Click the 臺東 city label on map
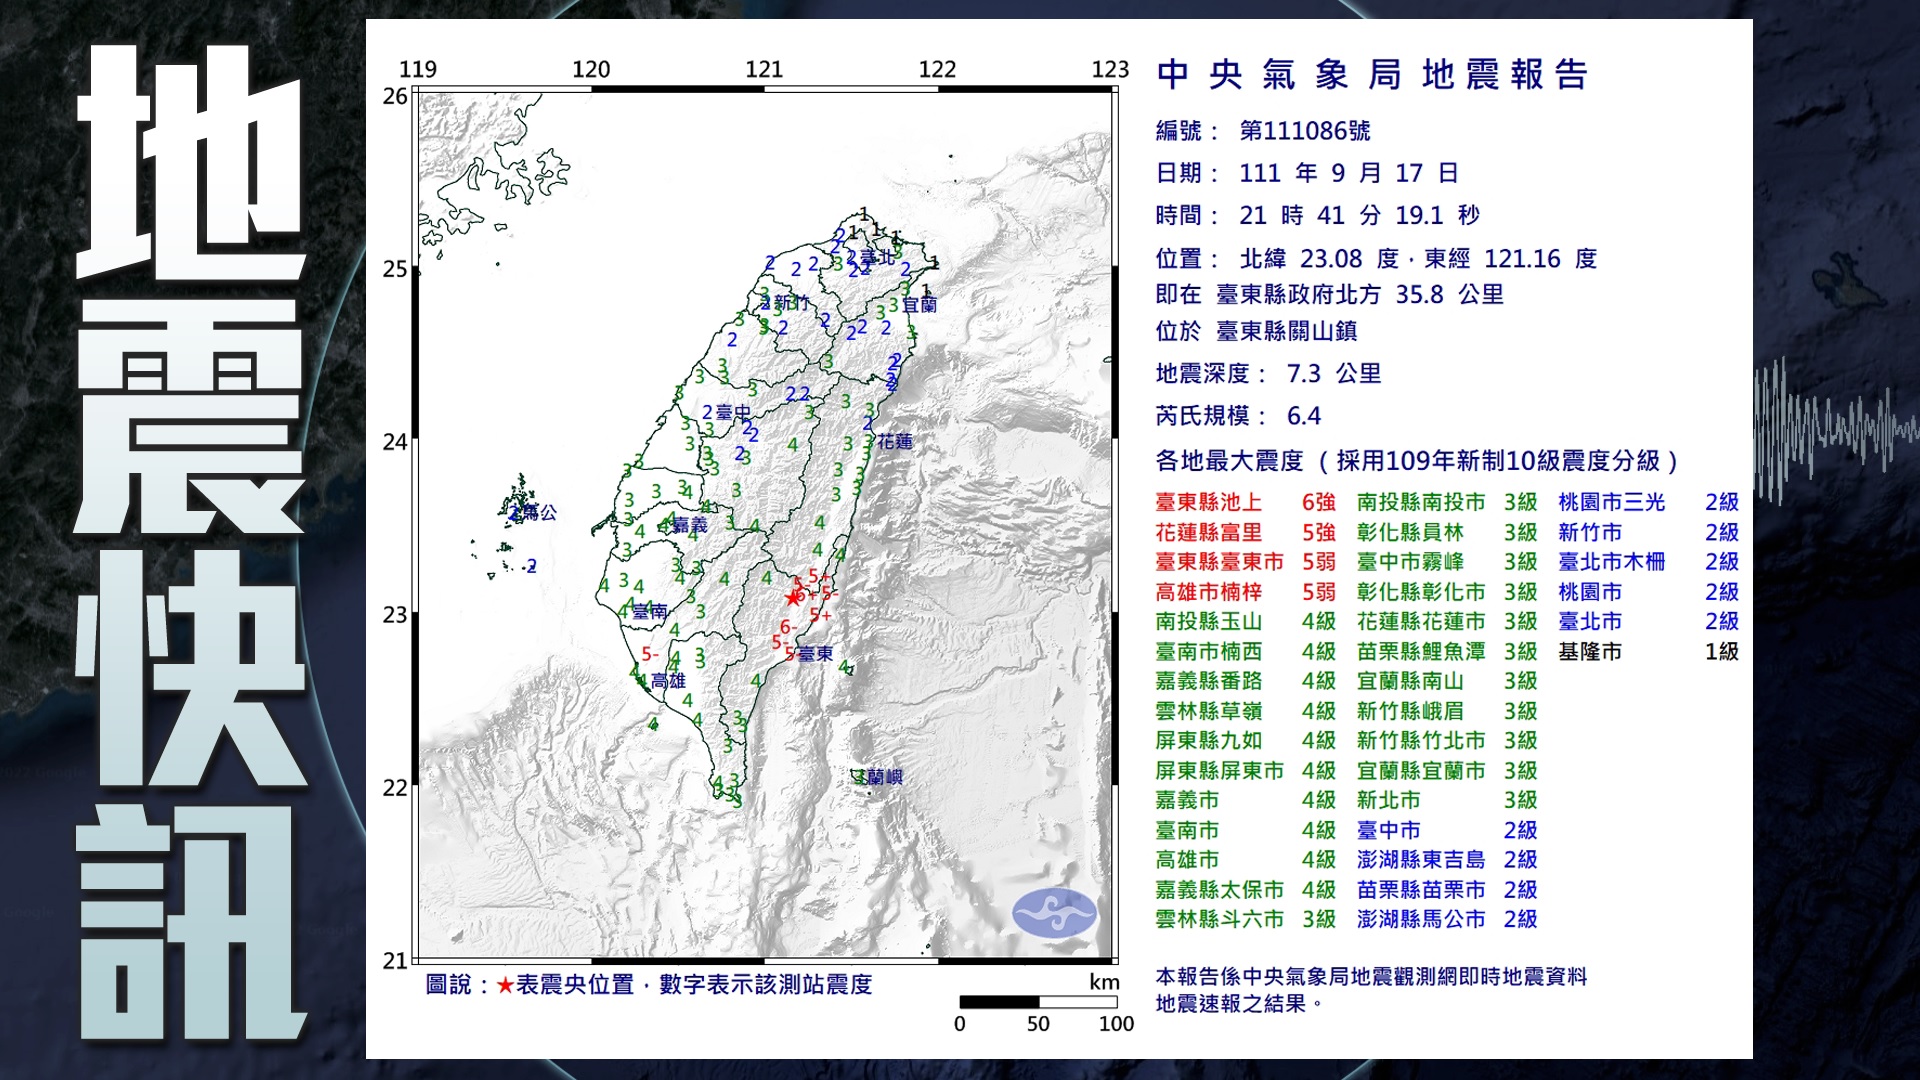 pos(815,653)
